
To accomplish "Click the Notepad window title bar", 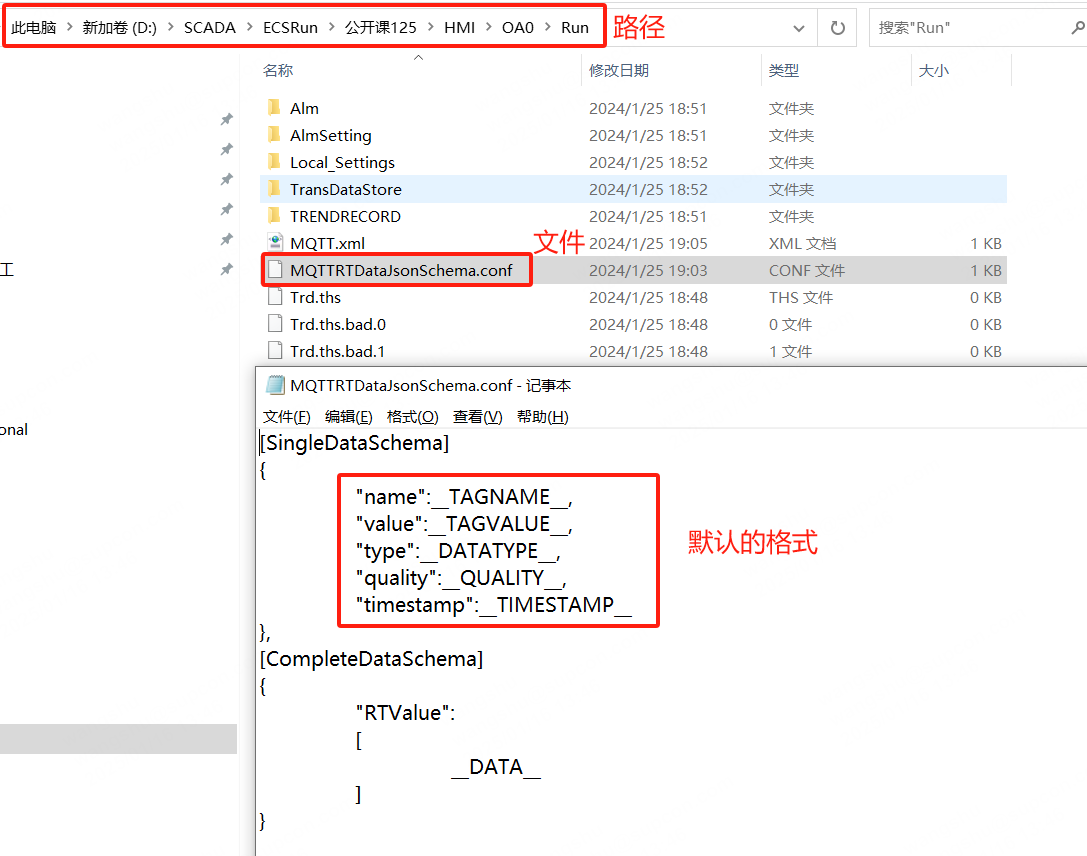I will [x=671, y=385].
